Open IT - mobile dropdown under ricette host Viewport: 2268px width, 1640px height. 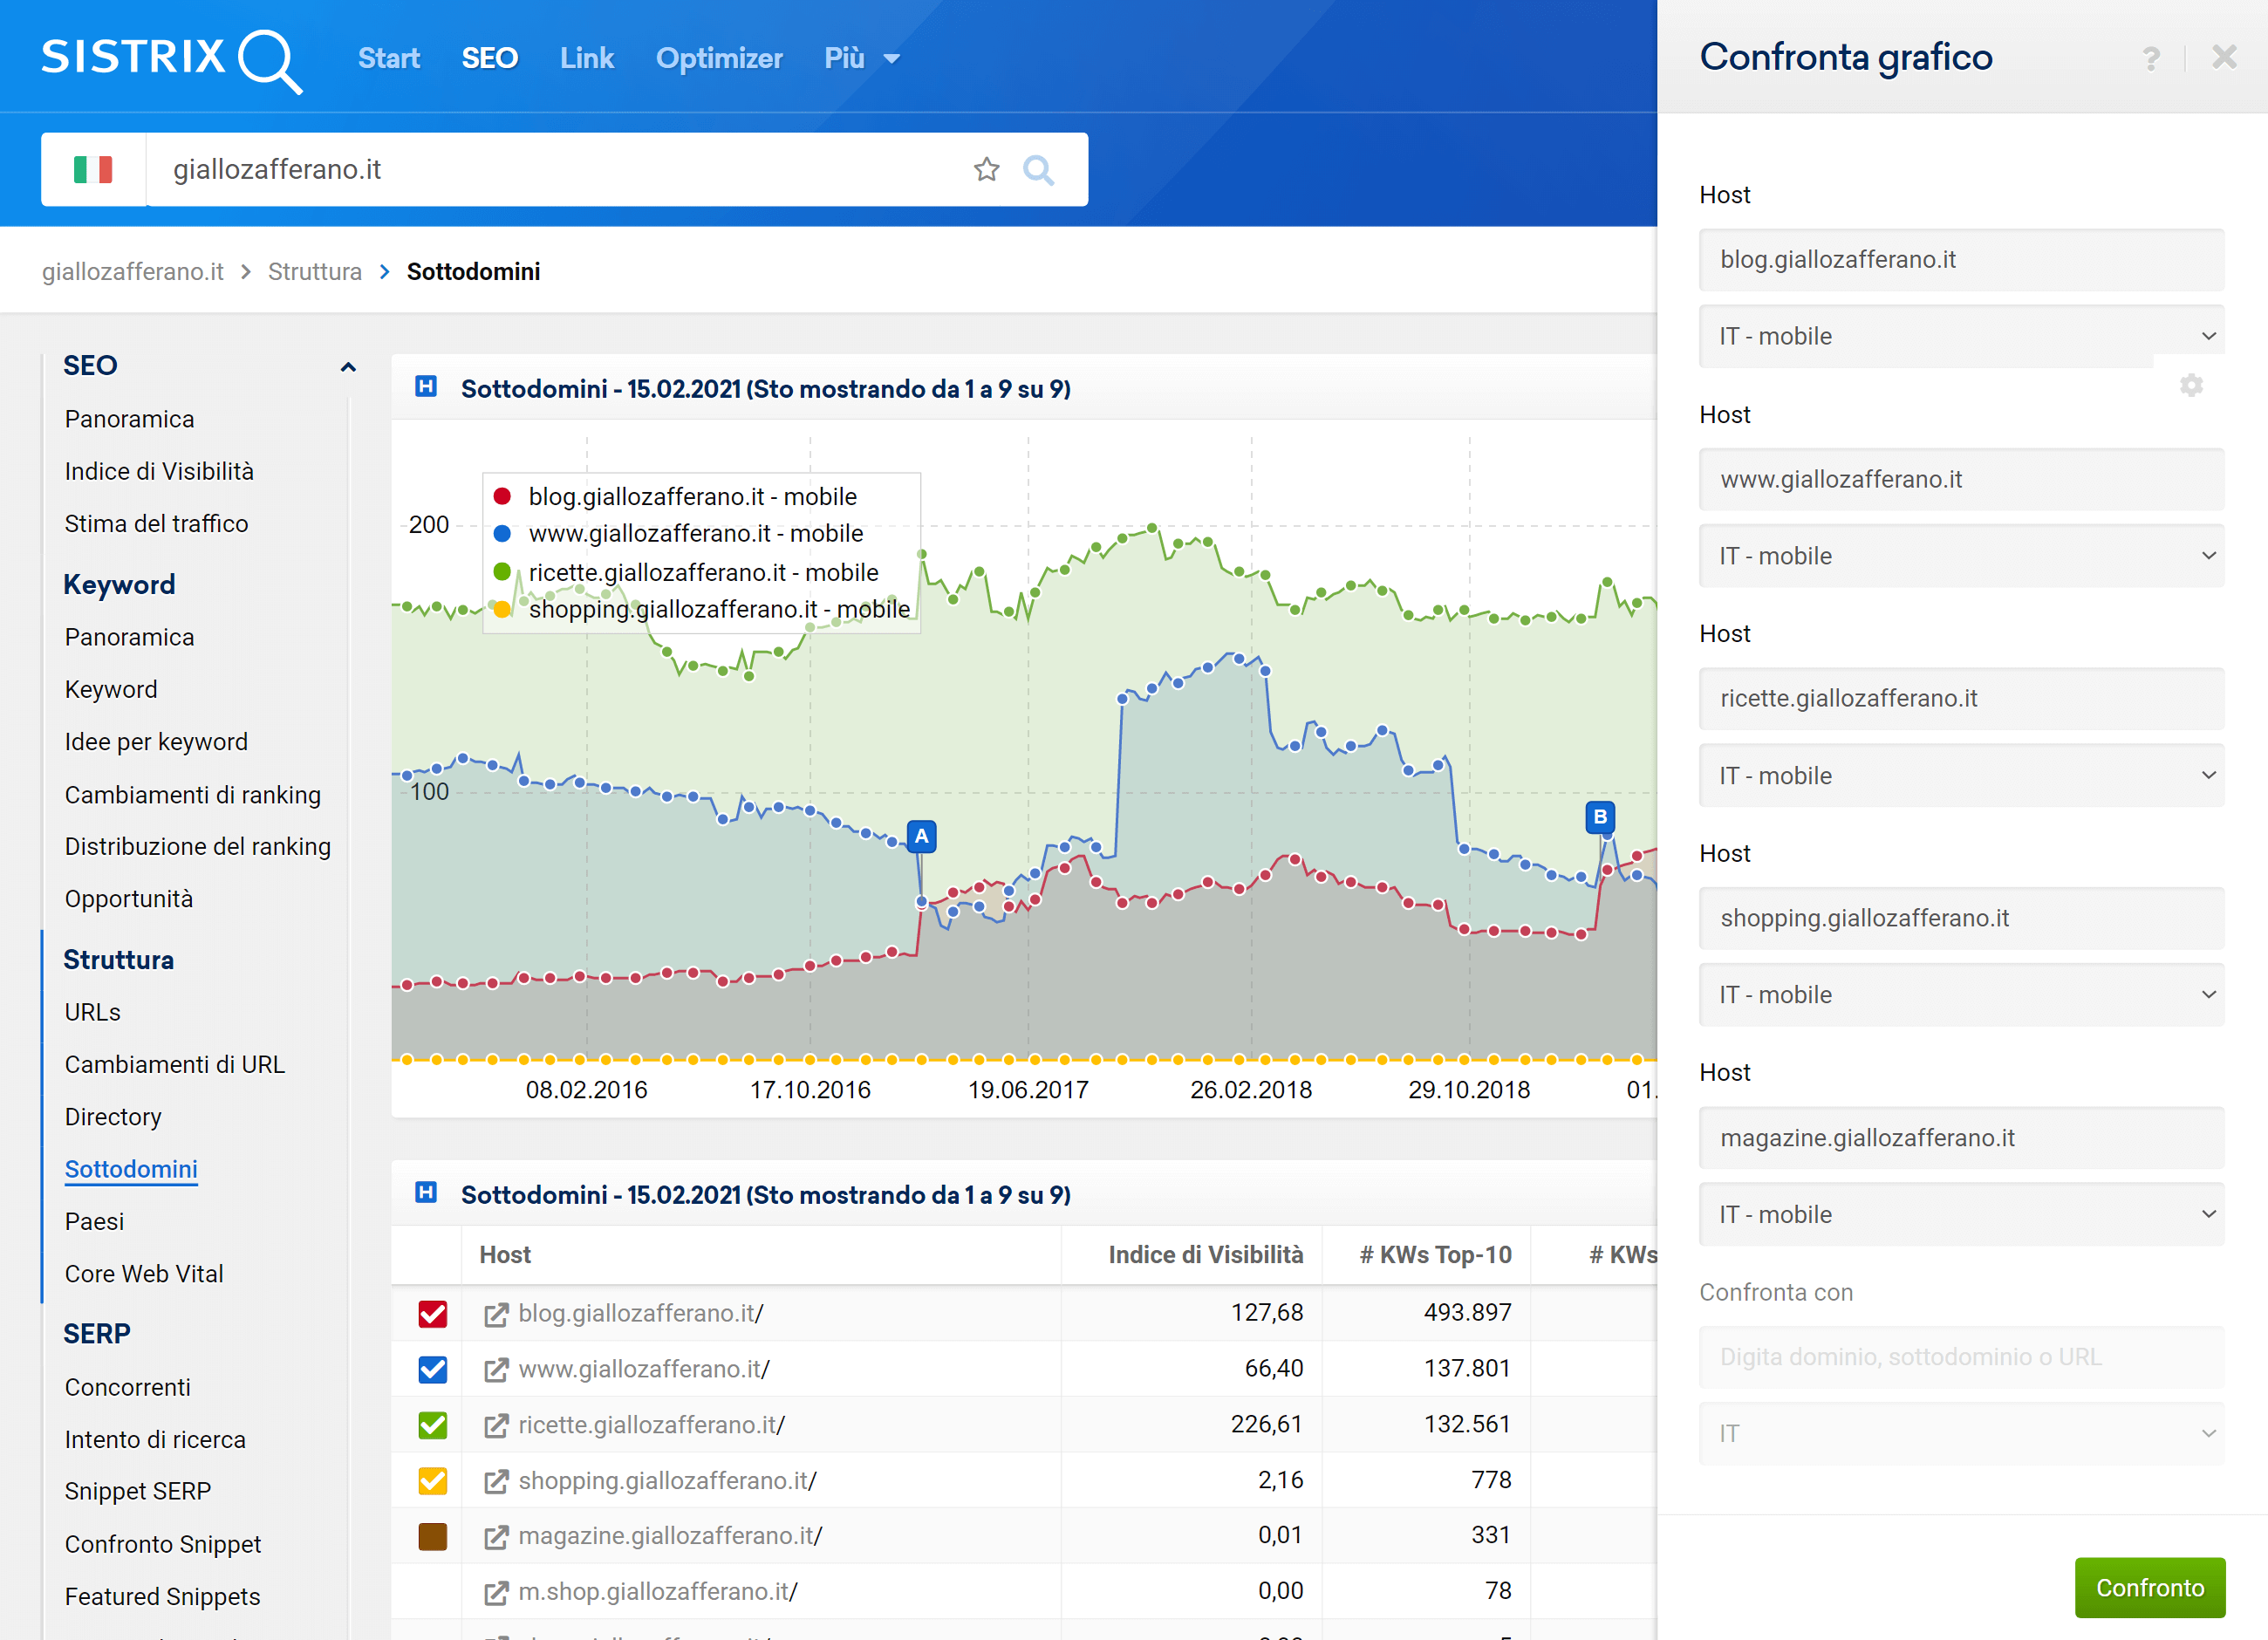click(x=1960, y=776)
